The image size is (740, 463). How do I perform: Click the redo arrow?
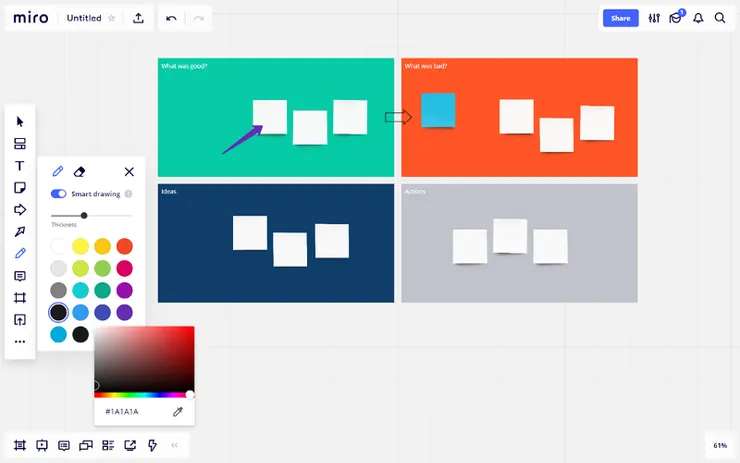[199, 18]
